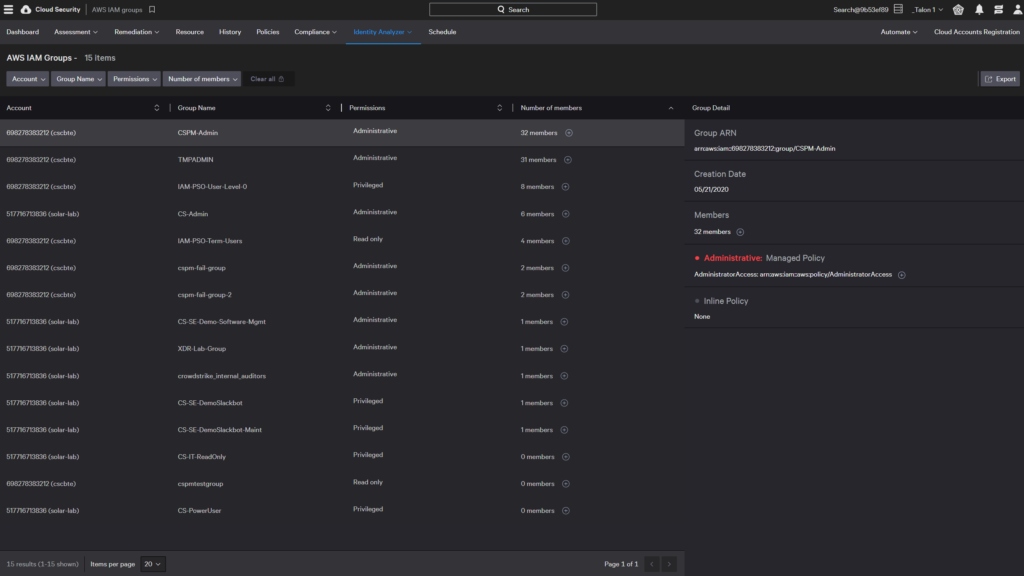1024x576 pixels.
Task: Expand members of cspm-fail-group row
Action: click(566, 268)
